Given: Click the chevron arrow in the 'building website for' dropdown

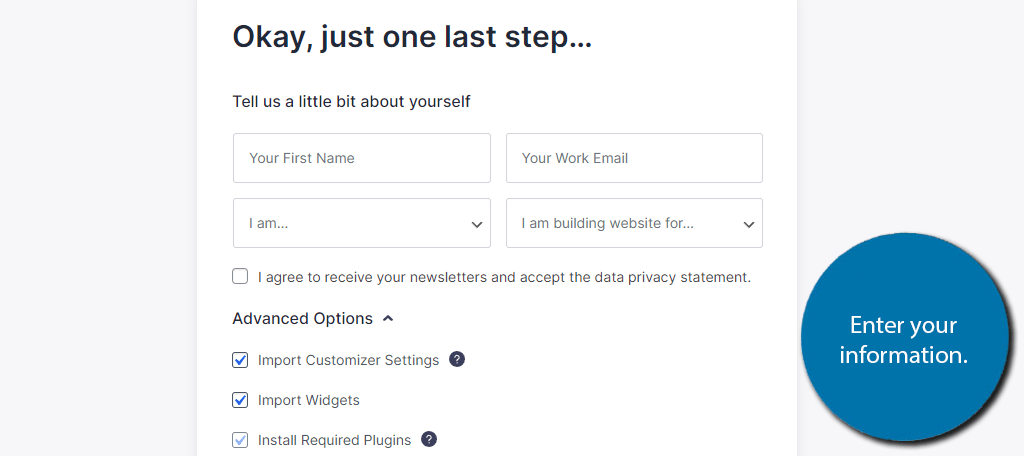Looking at the screenshot, I should click(749, 225).
